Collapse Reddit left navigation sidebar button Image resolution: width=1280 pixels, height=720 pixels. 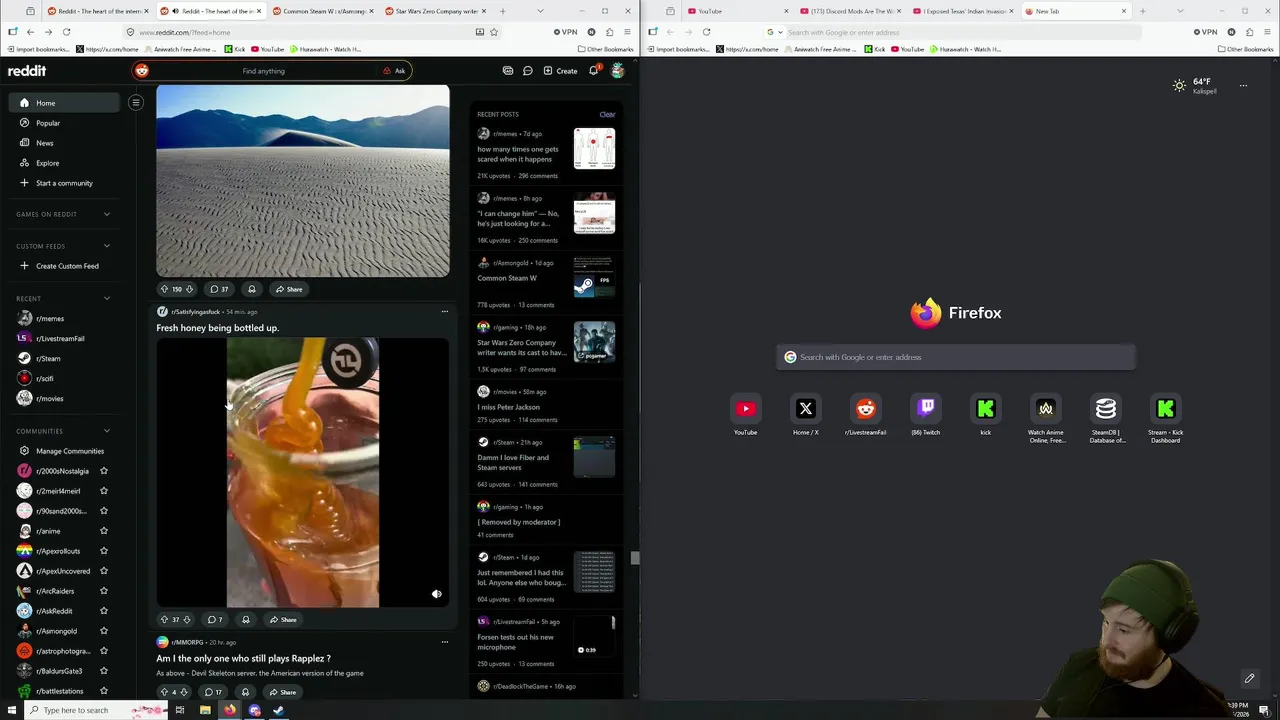[x=136, y=103]
